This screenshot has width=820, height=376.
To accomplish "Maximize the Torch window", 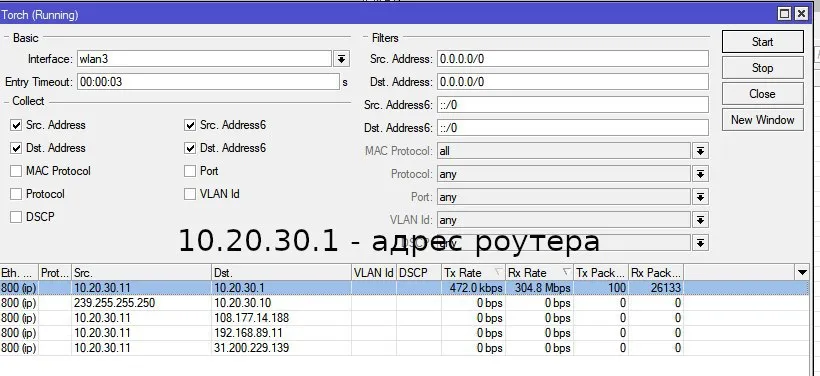I will [784, 14].
